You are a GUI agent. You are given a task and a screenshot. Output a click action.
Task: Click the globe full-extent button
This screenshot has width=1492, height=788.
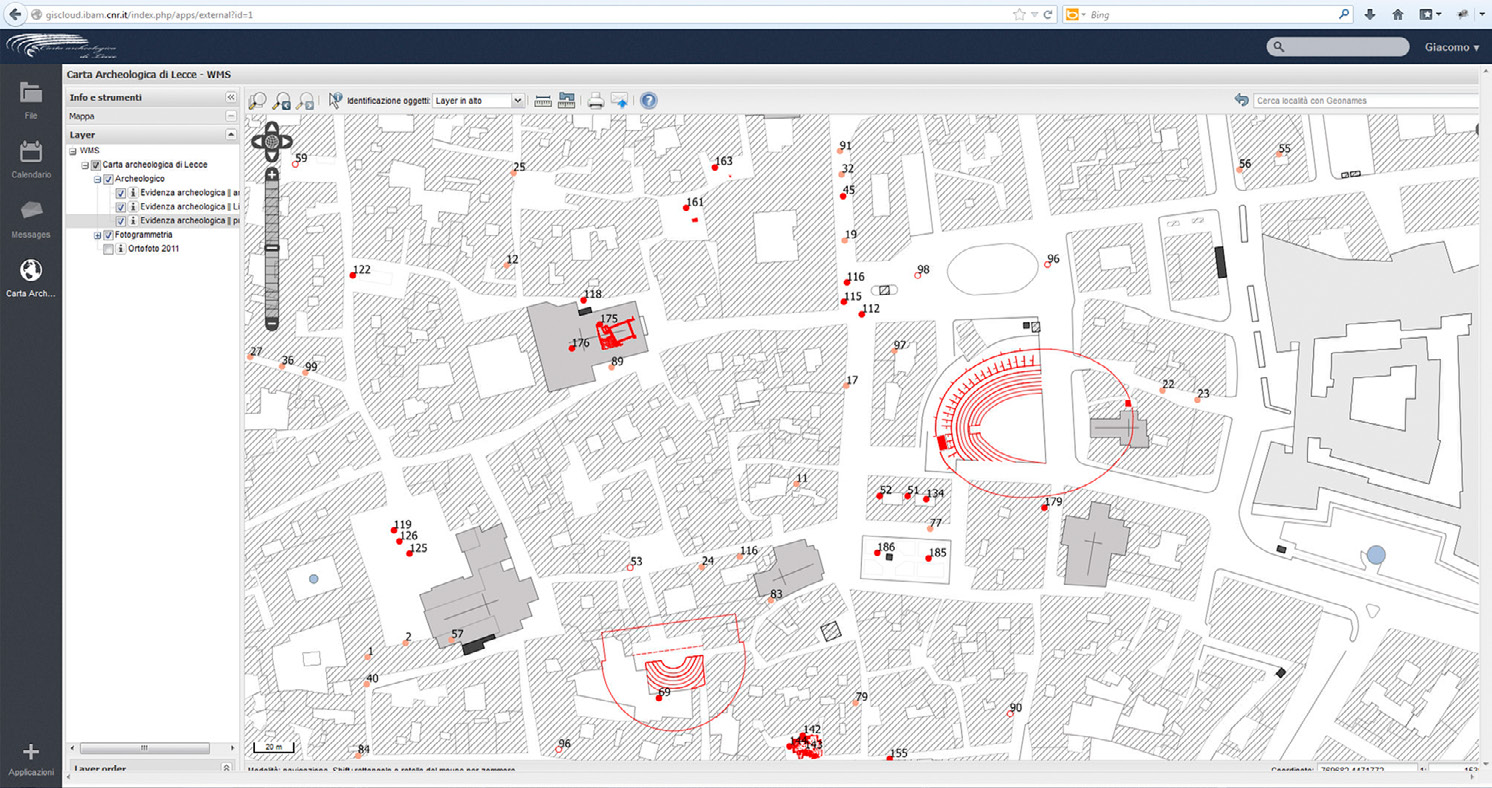tap(271, 142)
